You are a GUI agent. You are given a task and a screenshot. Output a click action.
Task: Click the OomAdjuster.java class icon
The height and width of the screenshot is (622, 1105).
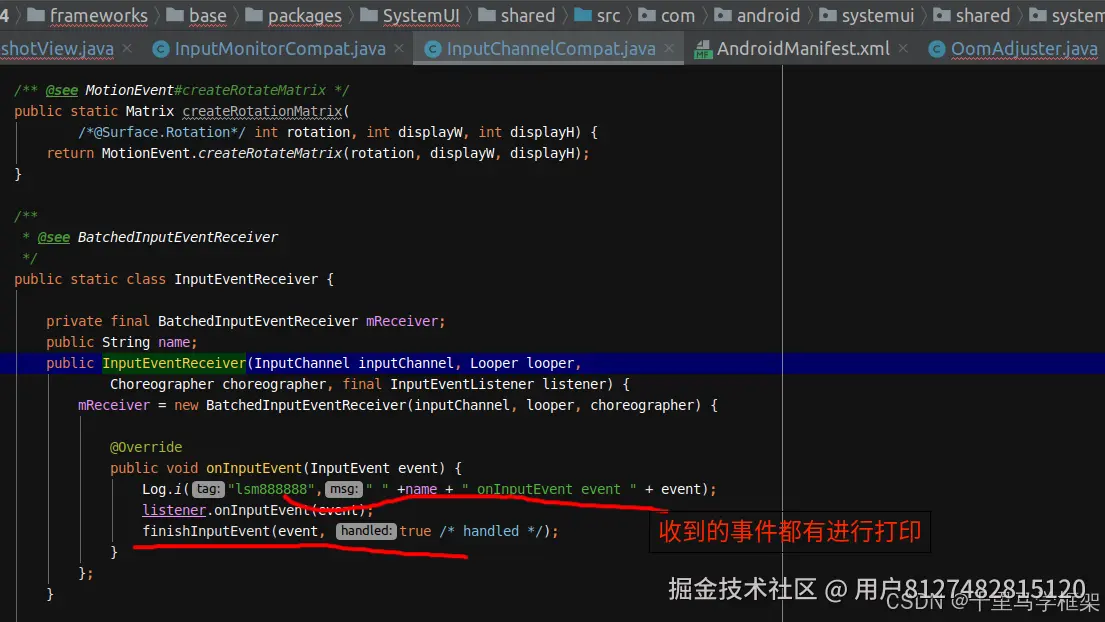(x=937, y=49)
